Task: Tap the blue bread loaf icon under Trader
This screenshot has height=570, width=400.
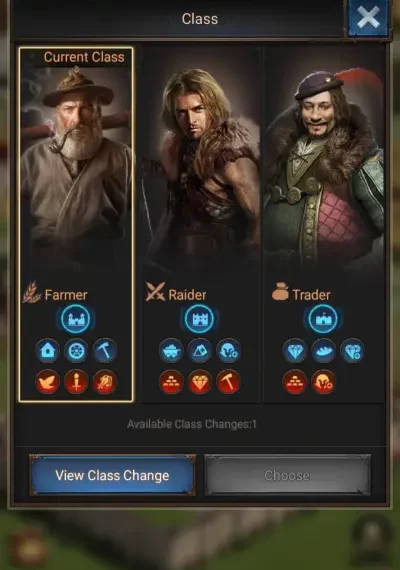Action: pos(323,350)
